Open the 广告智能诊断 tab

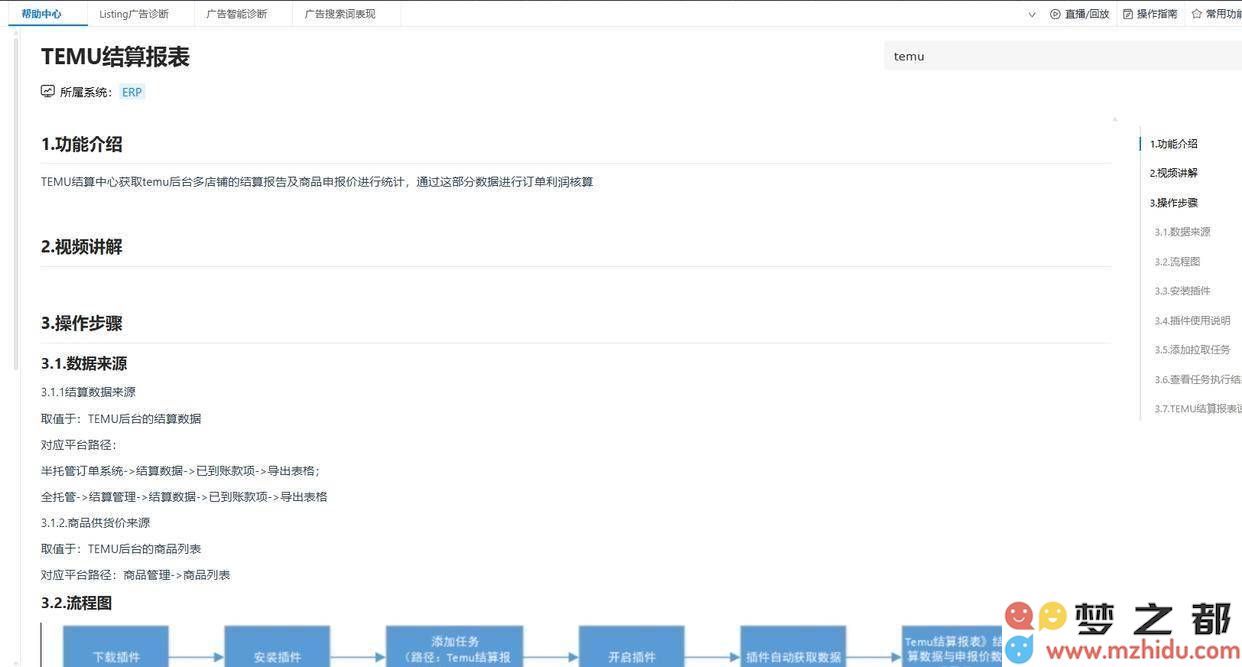click(236, 14)
